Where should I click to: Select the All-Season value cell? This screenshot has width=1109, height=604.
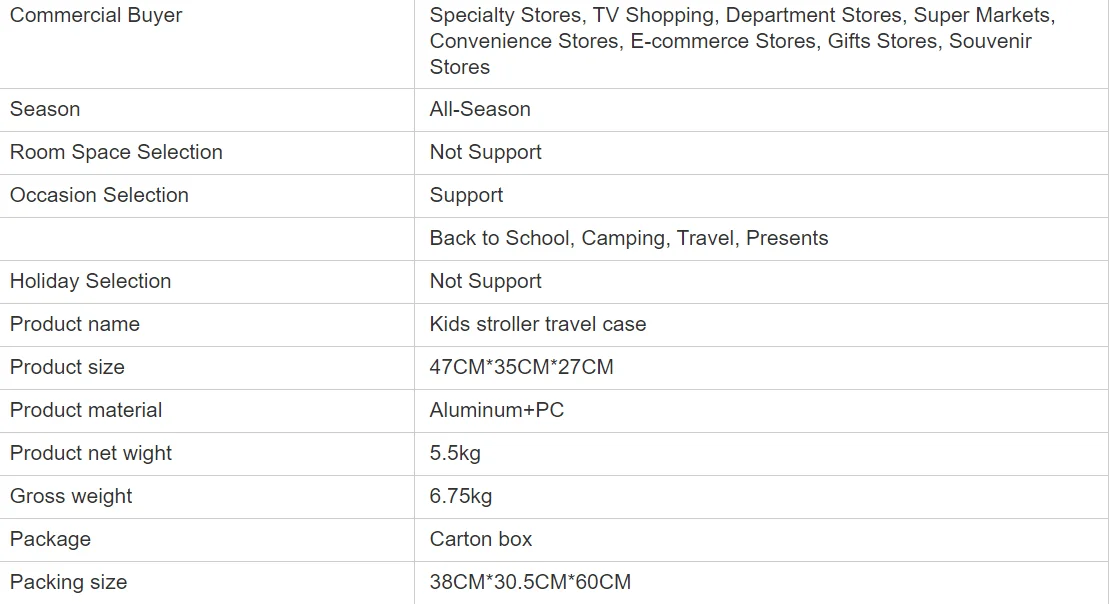(480, 109)
